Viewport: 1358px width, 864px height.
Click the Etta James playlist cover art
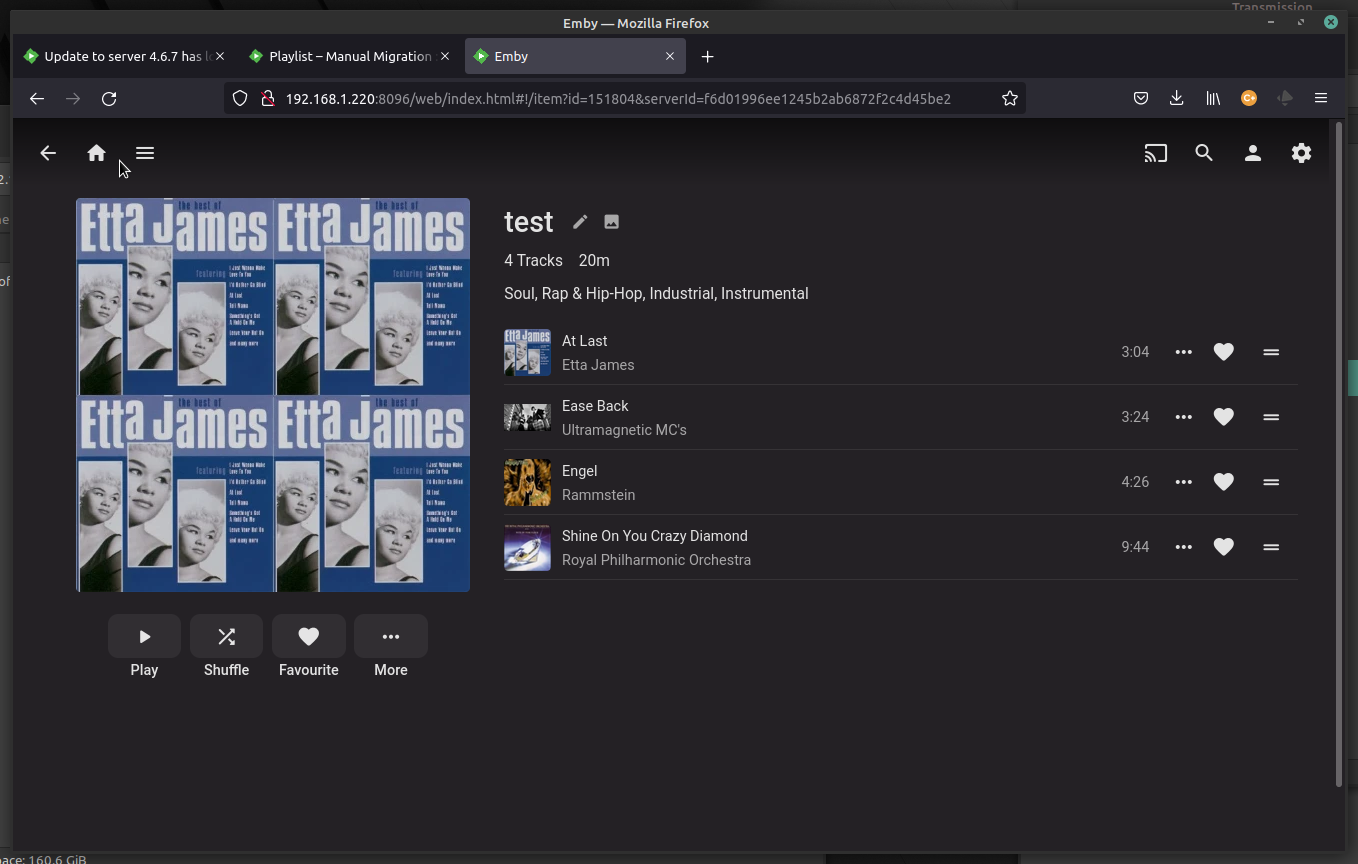(272, 394)
